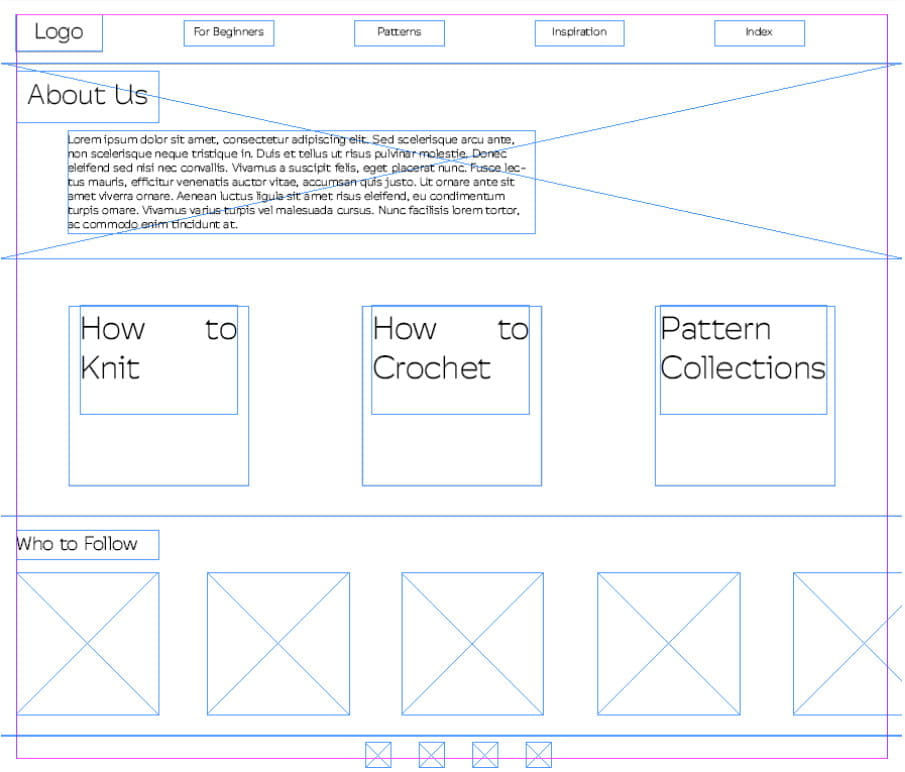
Task: Open the Index nav item
Action: pyautogui.click(x=760, y=33)
